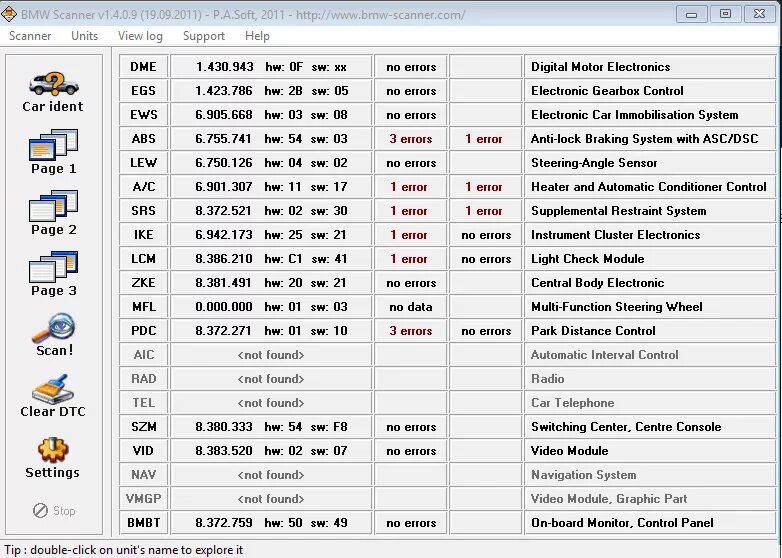
Task: Click the status bar tip text
Action: point(124,550)
